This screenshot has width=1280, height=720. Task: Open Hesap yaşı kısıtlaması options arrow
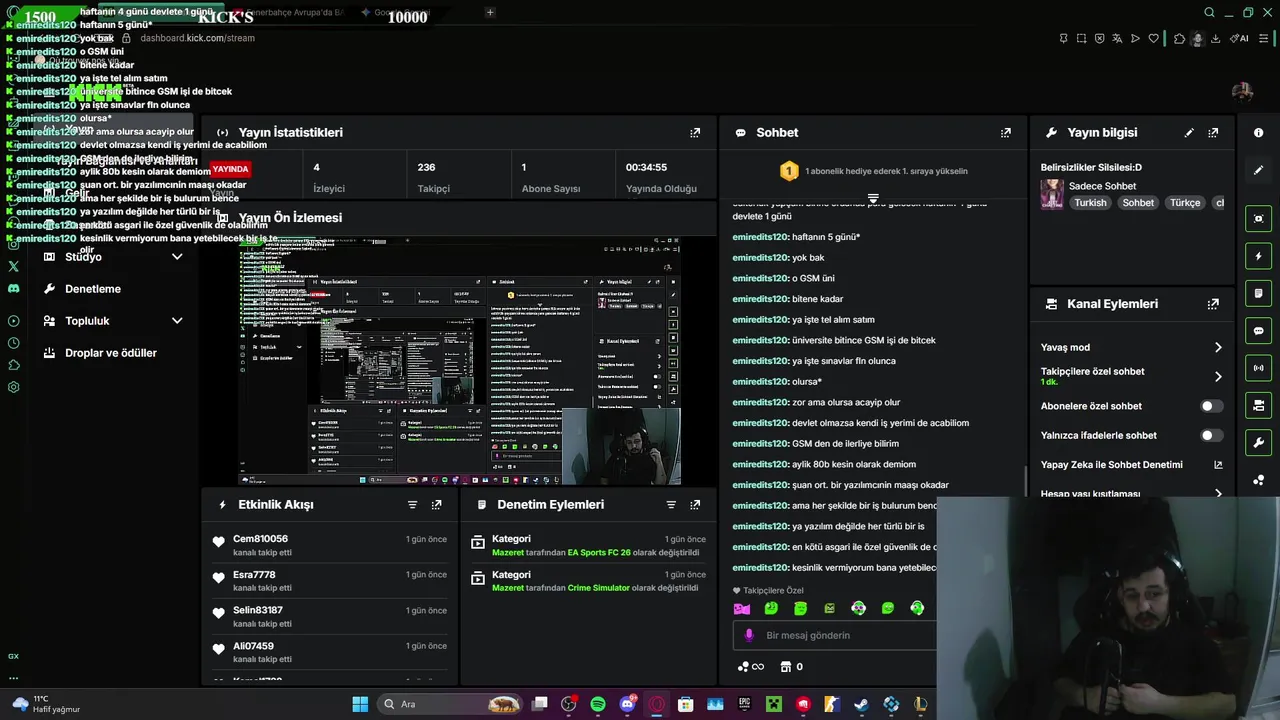1218,493
